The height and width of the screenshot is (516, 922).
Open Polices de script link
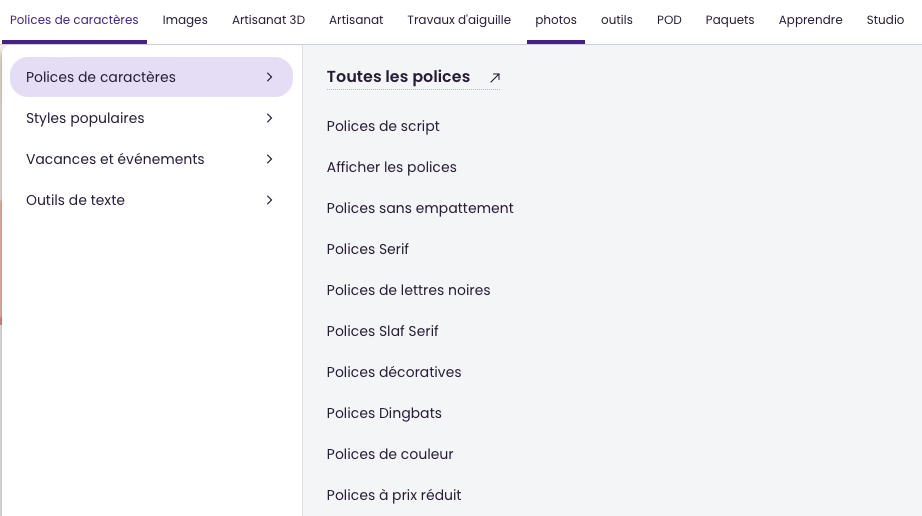383,126
